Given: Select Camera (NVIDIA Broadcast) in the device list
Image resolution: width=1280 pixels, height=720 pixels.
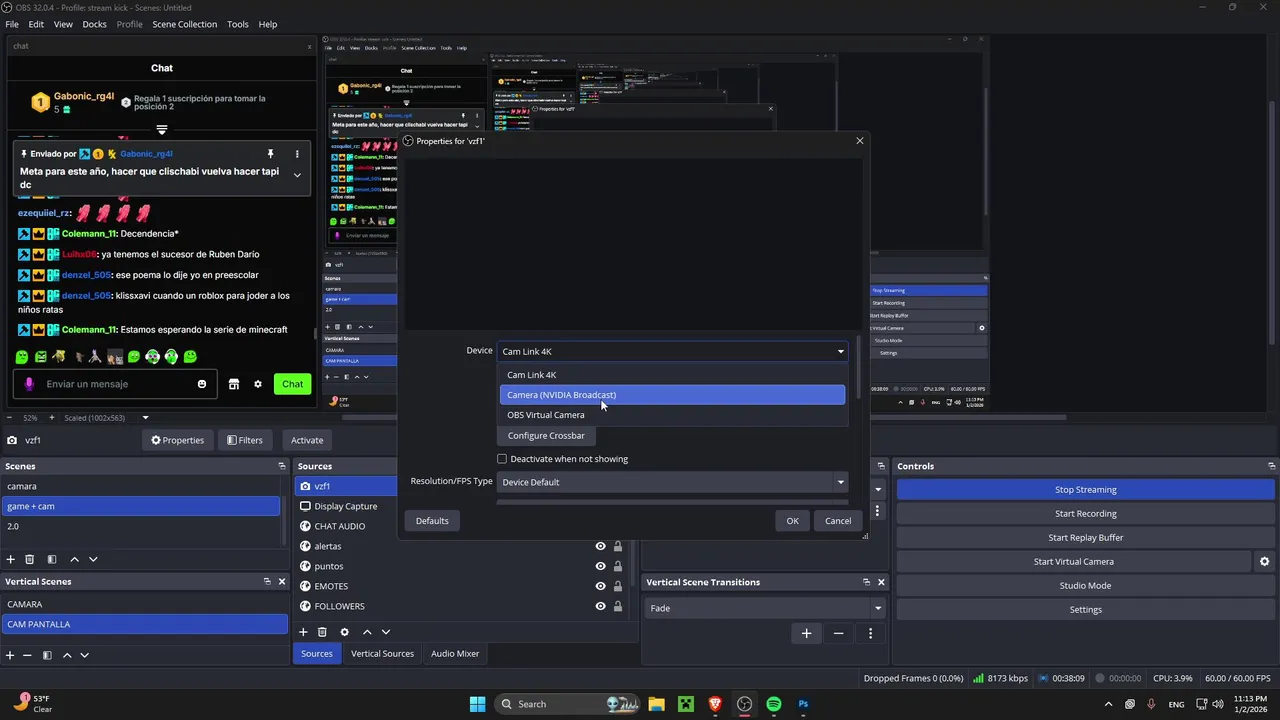Looking at the screenshot, I should (x=672, y=395).
